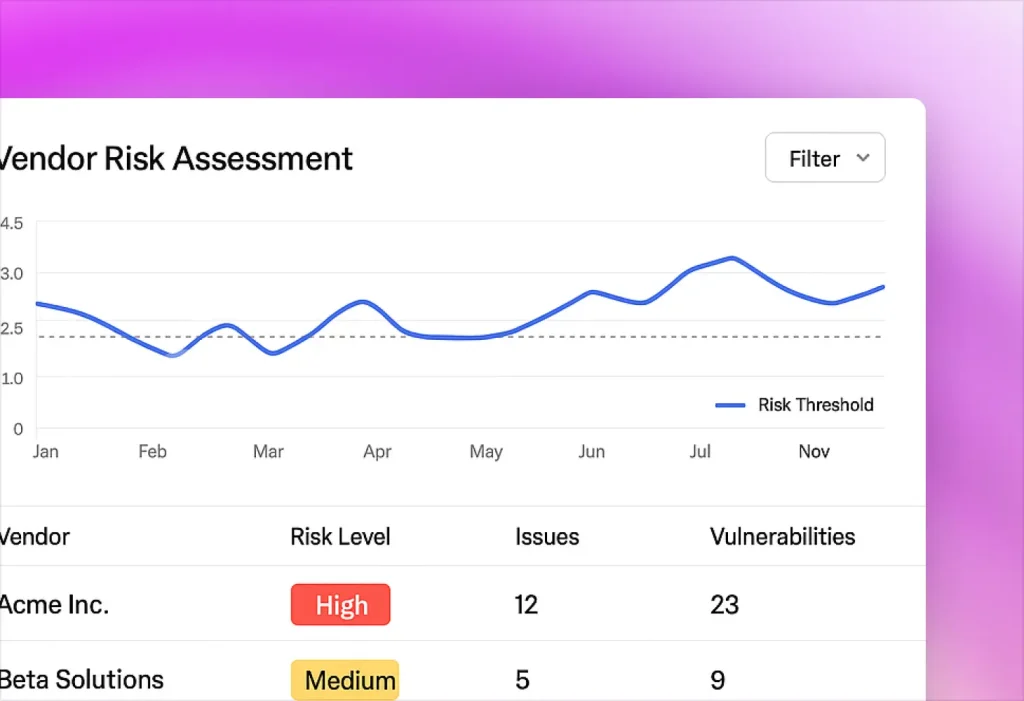Click the High risk badge
This screenshot has height=701, width=1024.
(x=341, y=605)
